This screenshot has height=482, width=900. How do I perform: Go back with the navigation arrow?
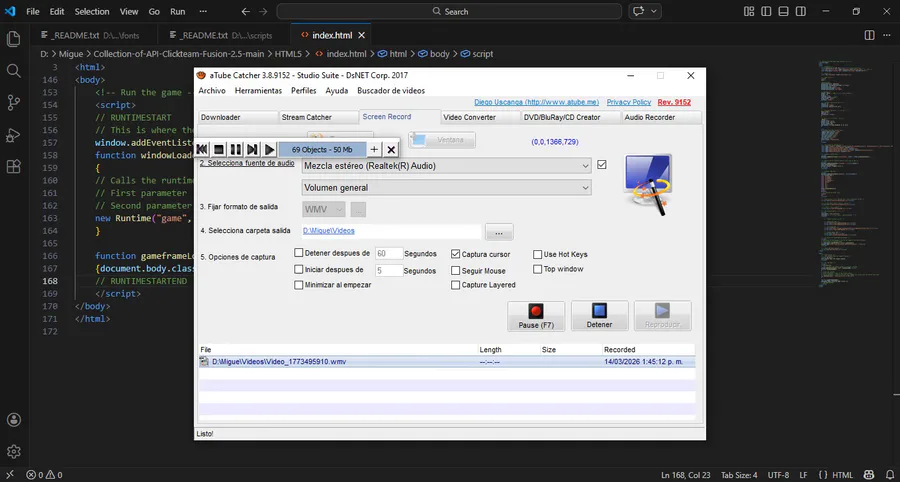coord(246,11)
